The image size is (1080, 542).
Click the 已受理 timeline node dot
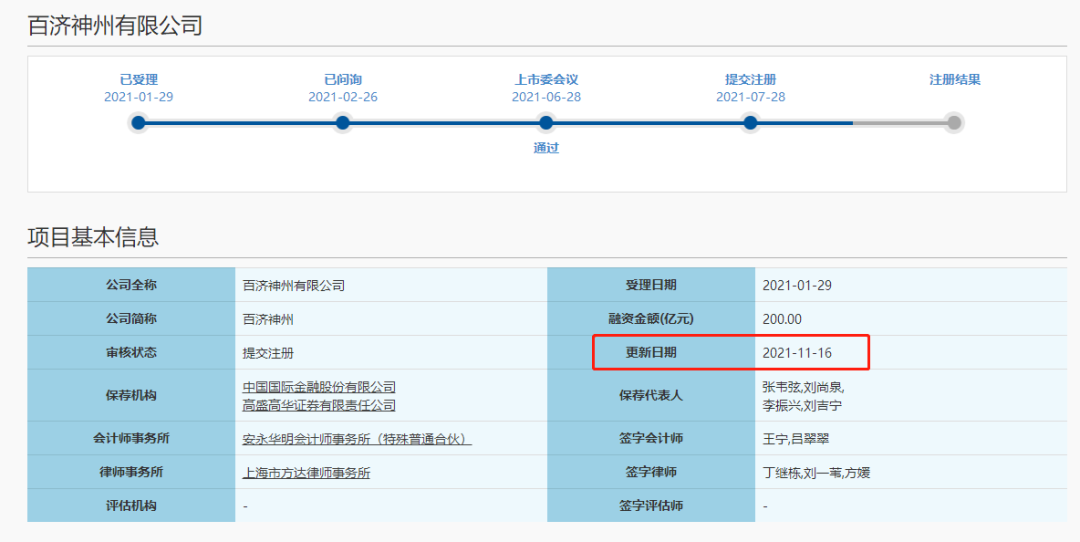pyautogui.click(x=138, y=123)
